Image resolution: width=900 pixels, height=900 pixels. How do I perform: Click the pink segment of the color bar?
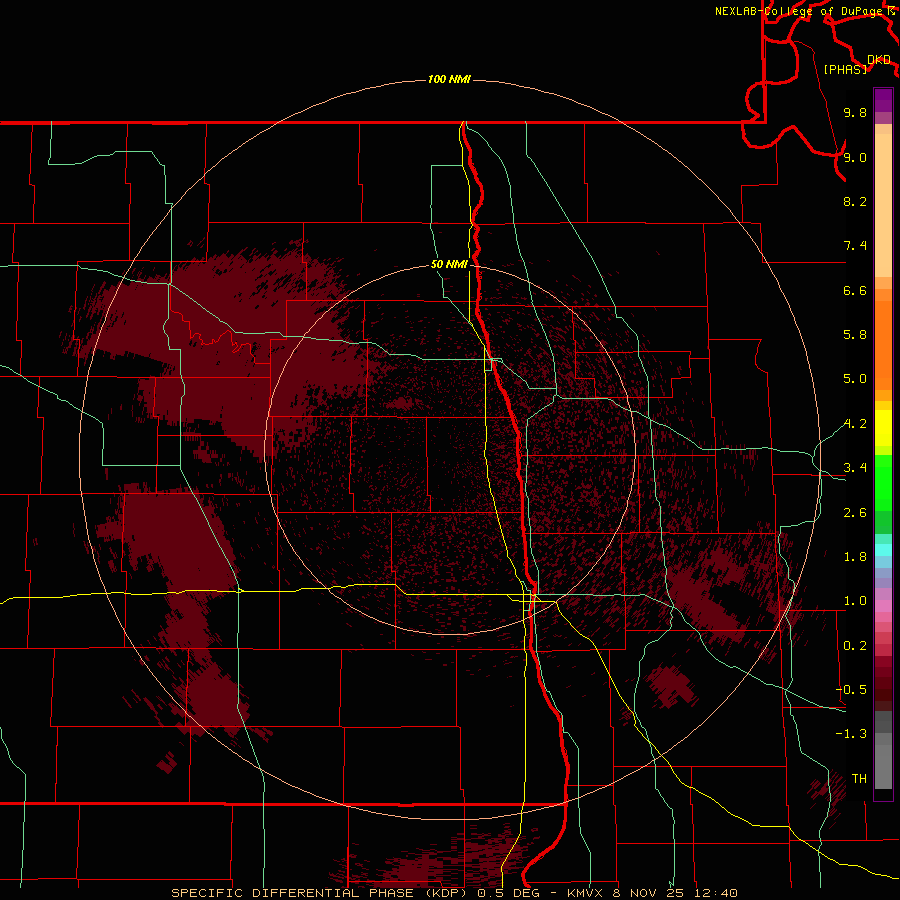coord(883,606)
